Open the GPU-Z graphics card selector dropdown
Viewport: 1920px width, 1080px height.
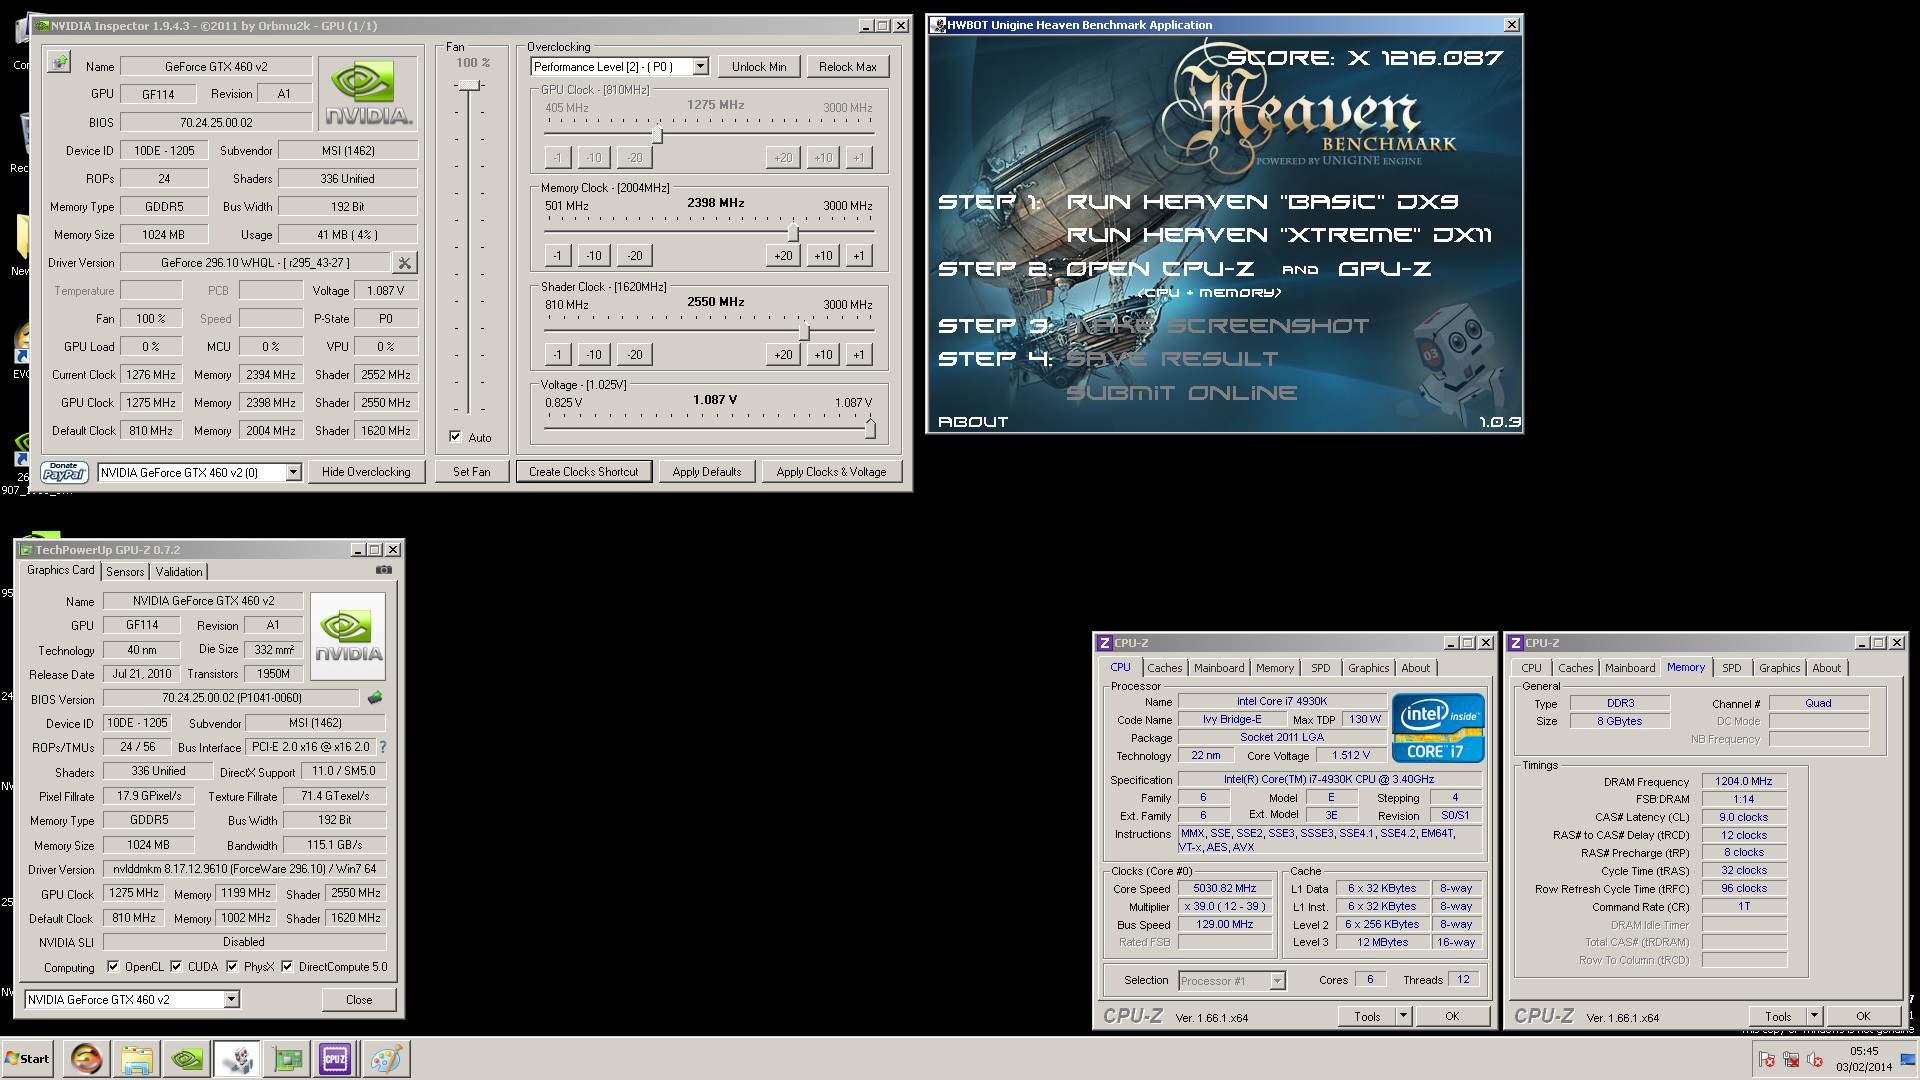tap(231, 999)
